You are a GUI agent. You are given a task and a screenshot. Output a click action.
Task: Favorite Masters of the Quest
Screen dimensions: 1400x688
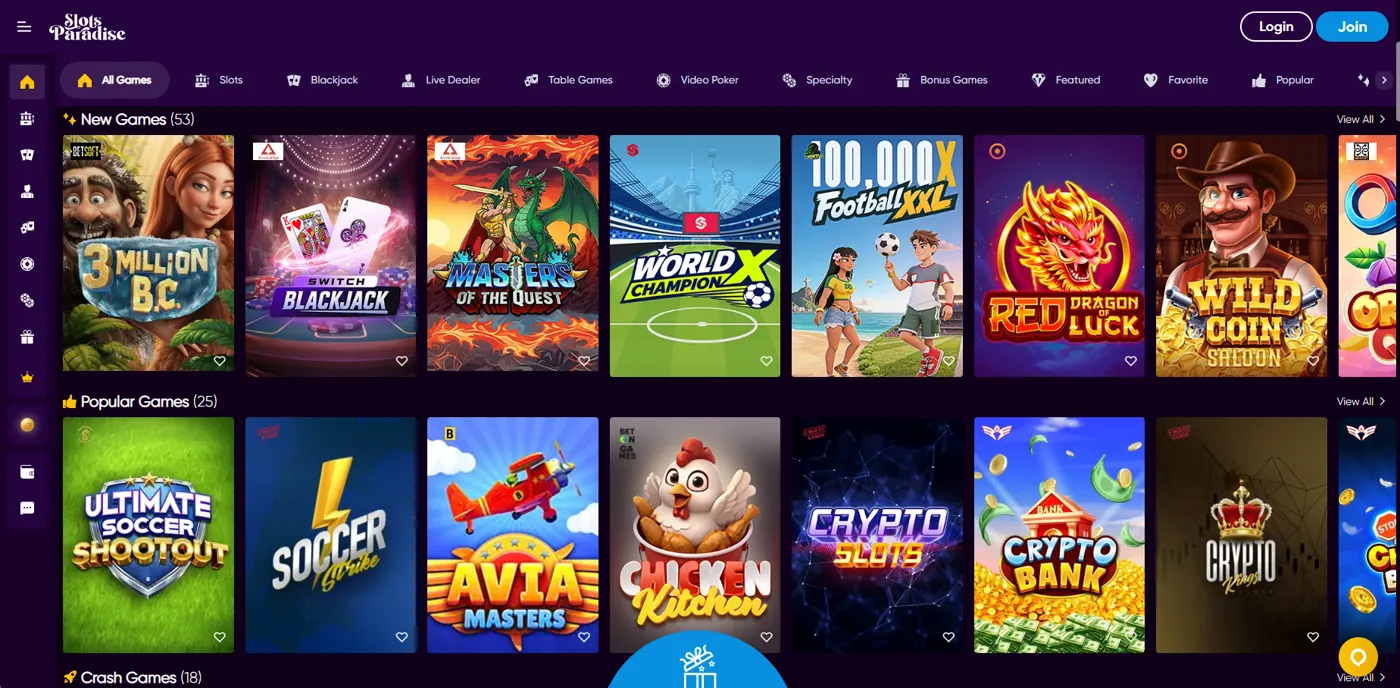click(584, 361)
